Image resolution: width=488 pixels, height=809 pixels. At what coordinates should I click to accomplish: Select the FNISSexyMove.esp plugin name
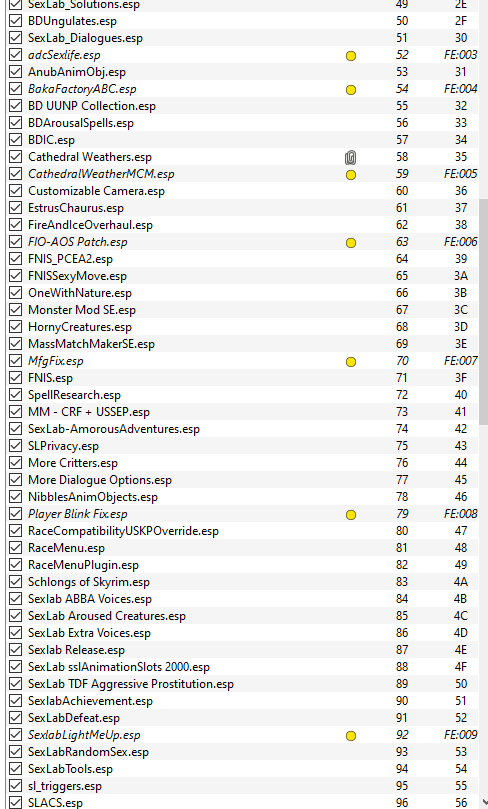(77, 276)
